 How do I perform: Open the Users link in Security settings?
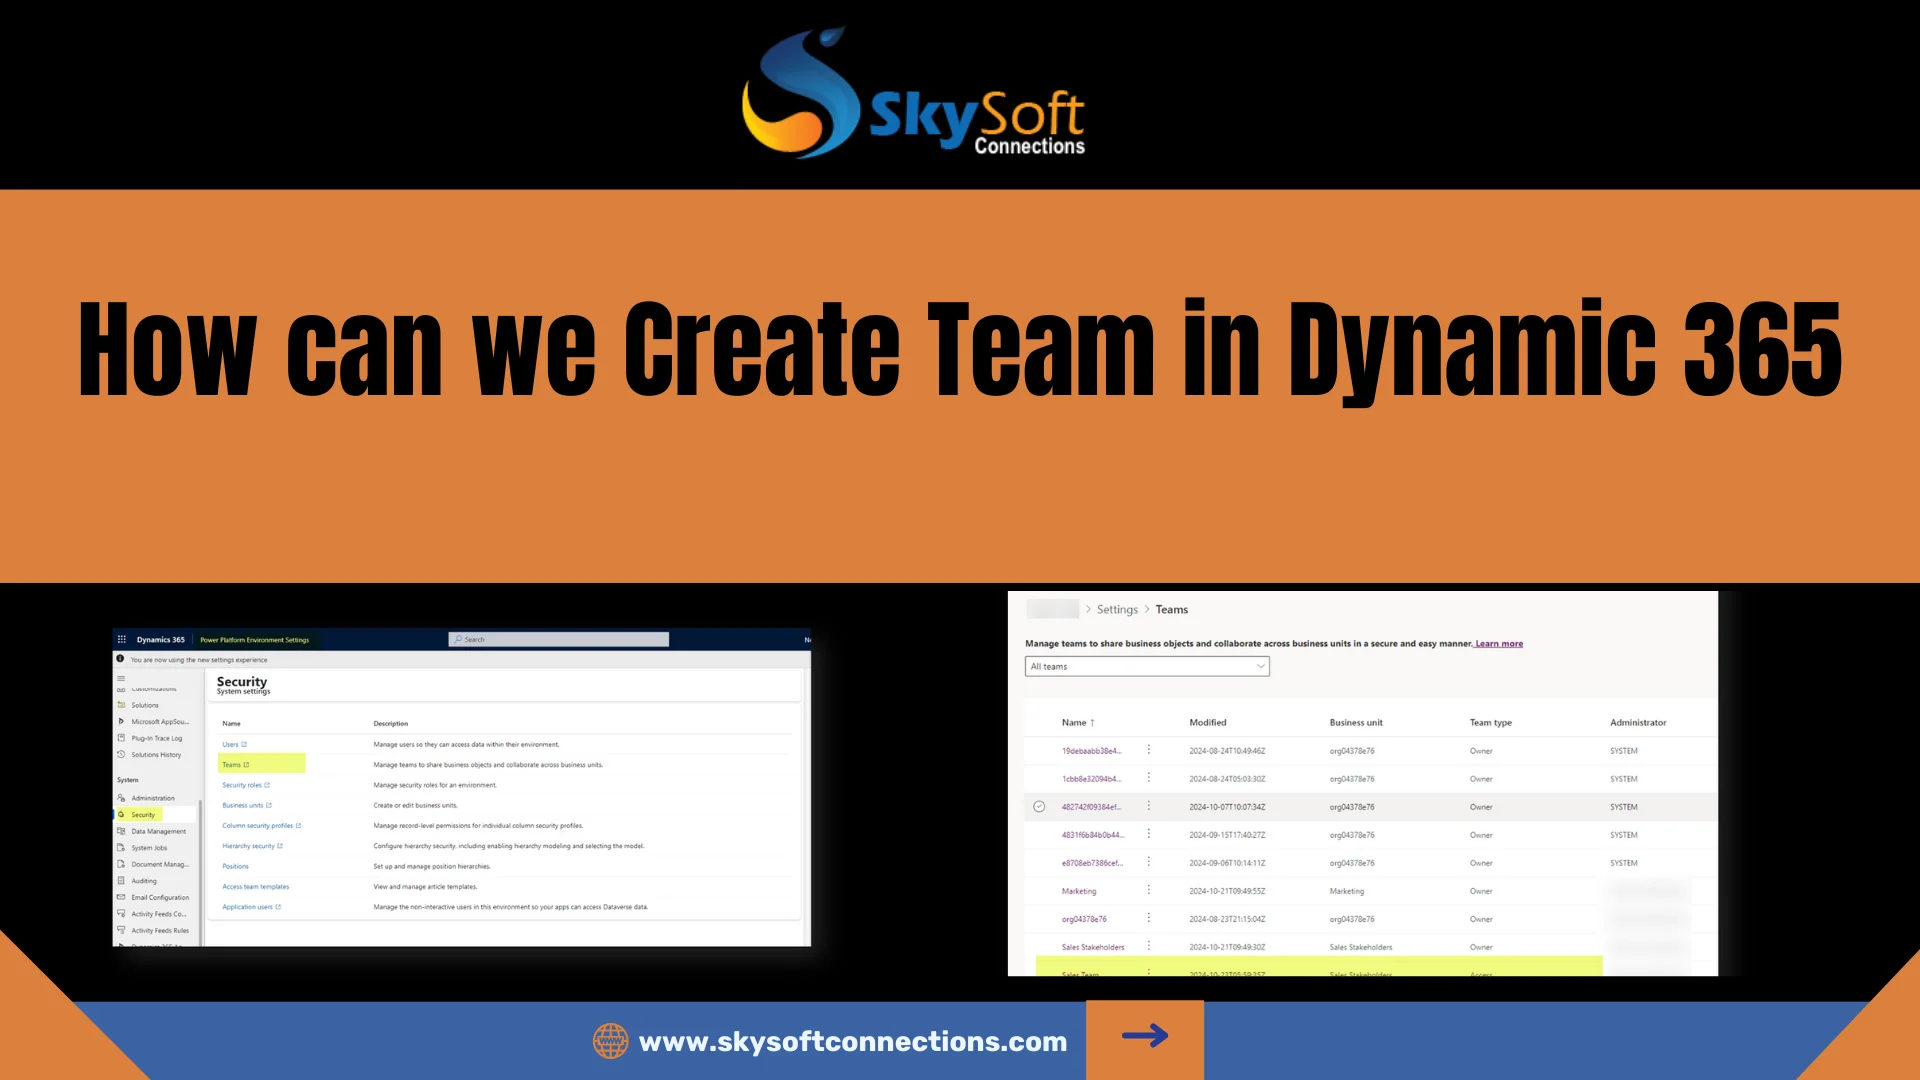tap(230, 745)
